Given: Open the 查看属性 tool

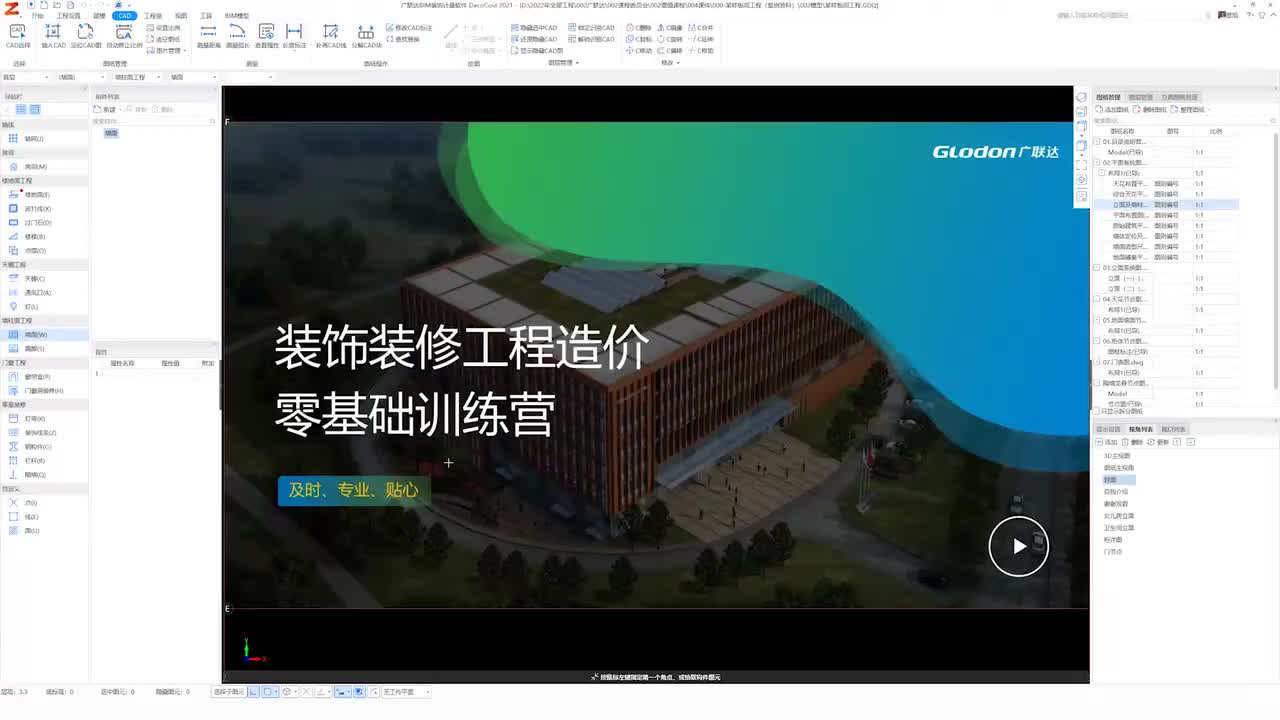Looking at the screenshot, I should click(x=266, y=37).
